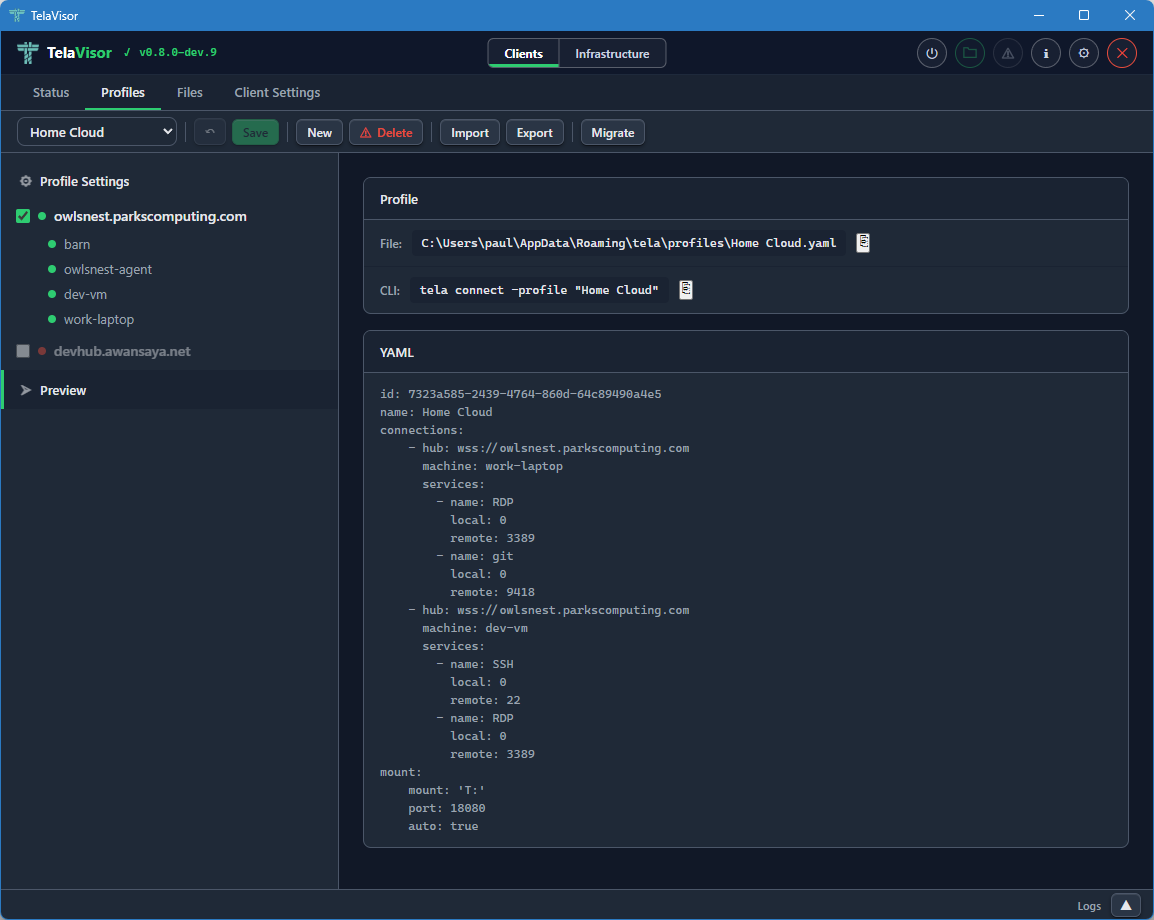Screen dimensions: 1154x920
Task: Click the power icon in the top toolbar
Action: [x=931, y=53]
